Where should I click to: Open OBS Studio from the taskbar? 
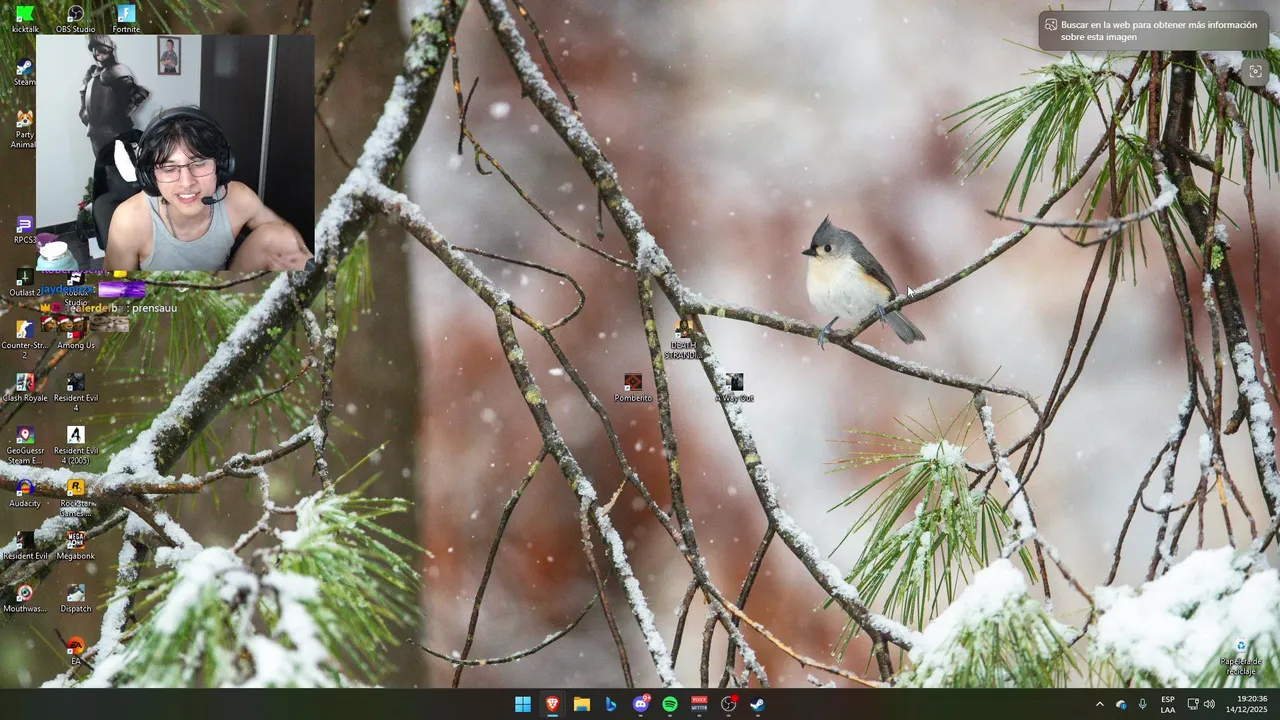(729, 704)
